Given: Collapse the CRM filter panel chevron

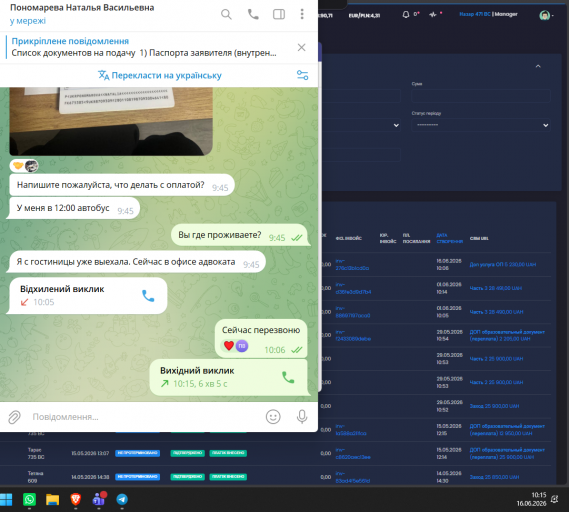Looking at the screenshot, I should pos(538,66).
